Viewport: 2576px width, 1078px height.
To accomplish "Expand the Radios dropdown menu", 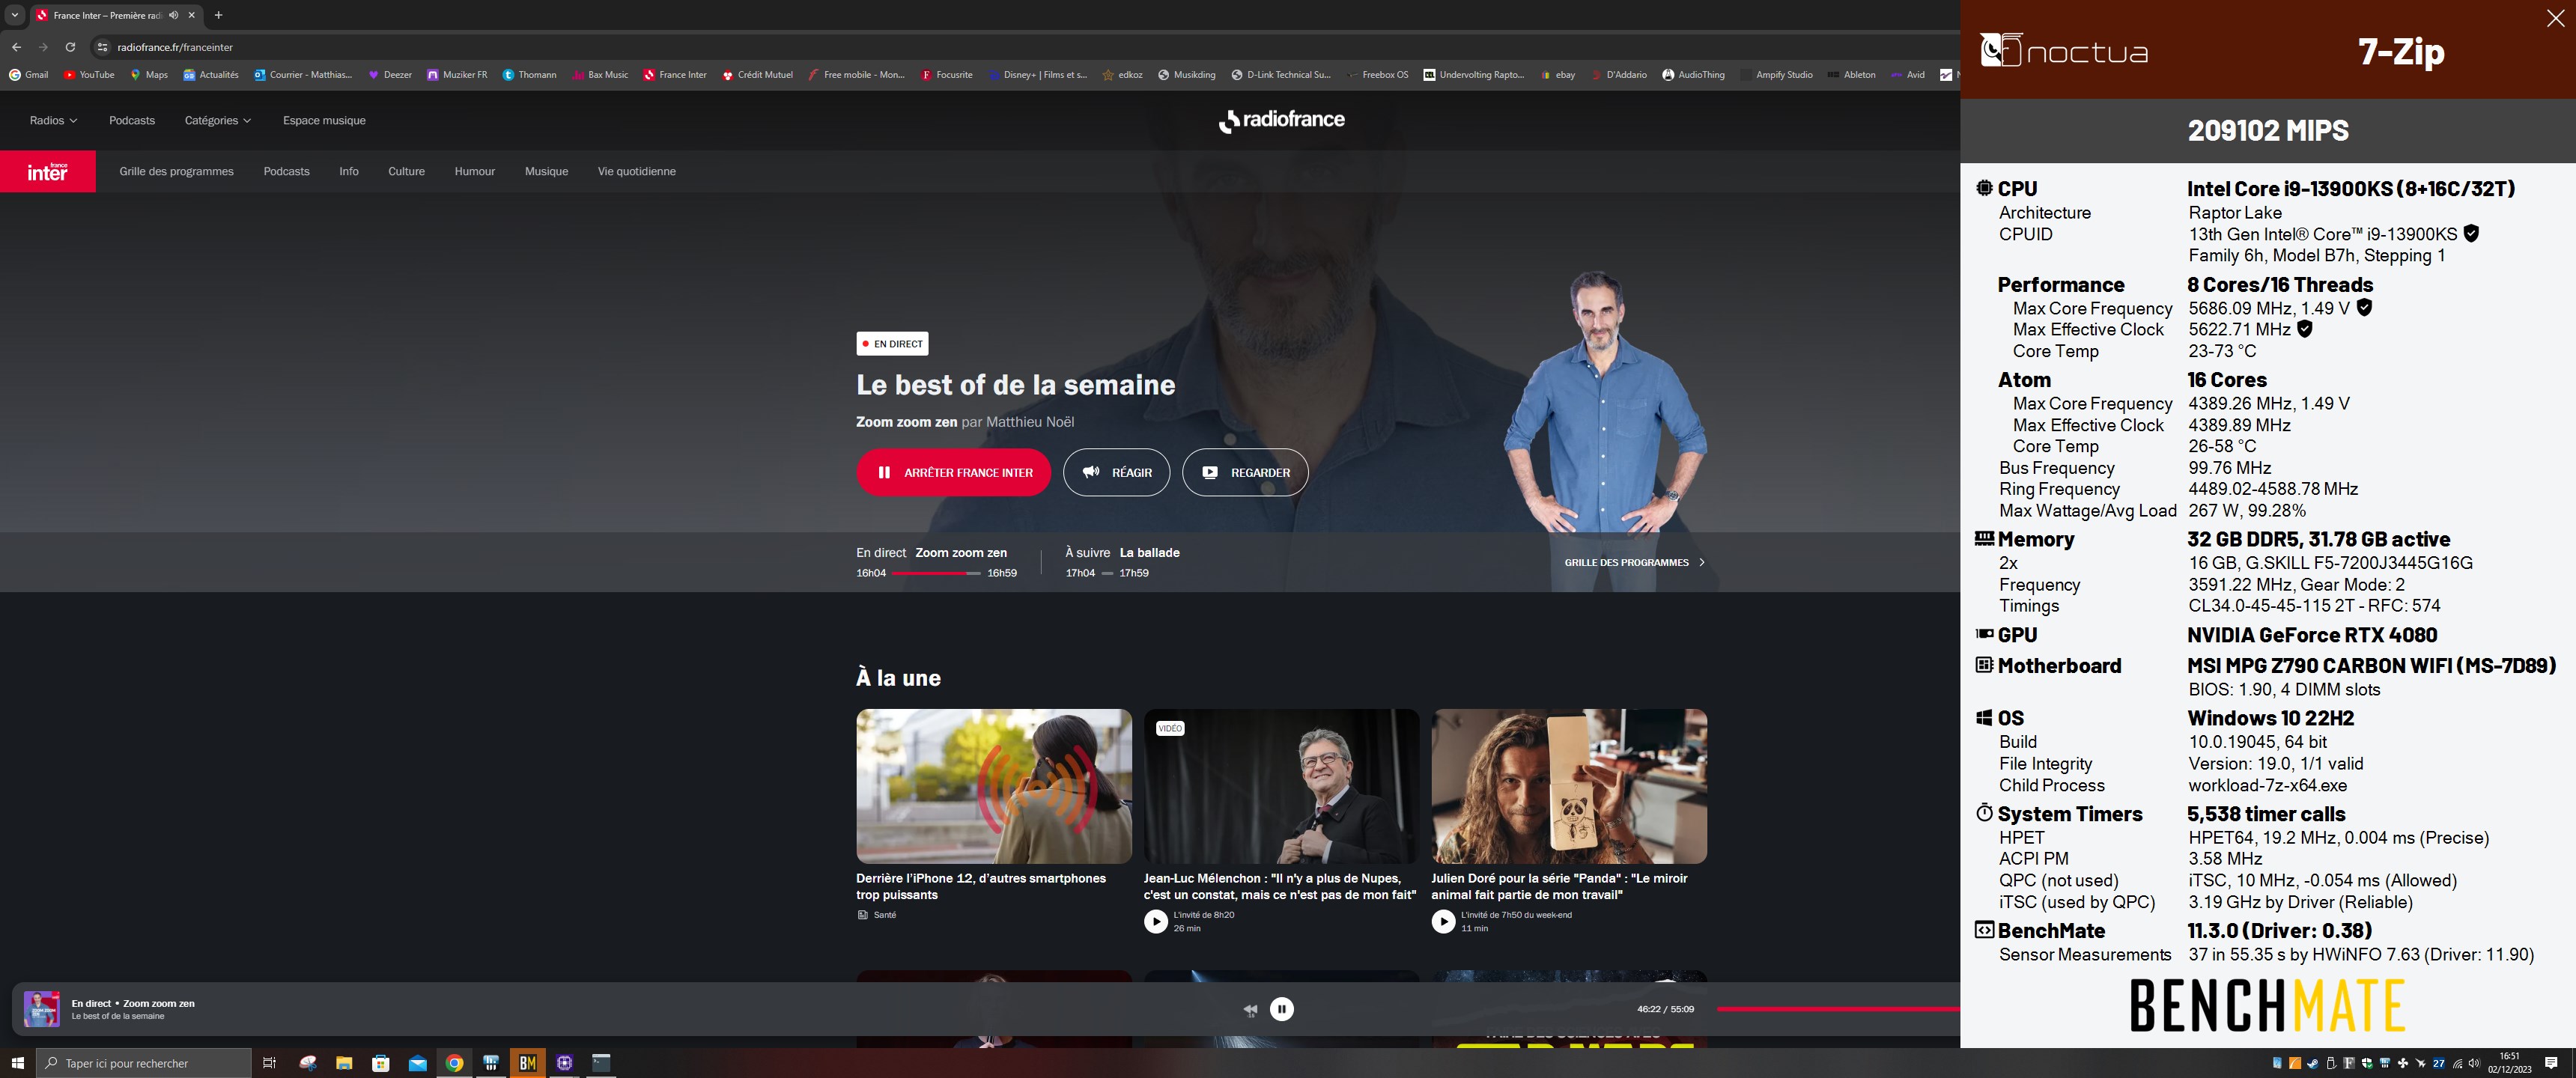I will pos(53,121).
